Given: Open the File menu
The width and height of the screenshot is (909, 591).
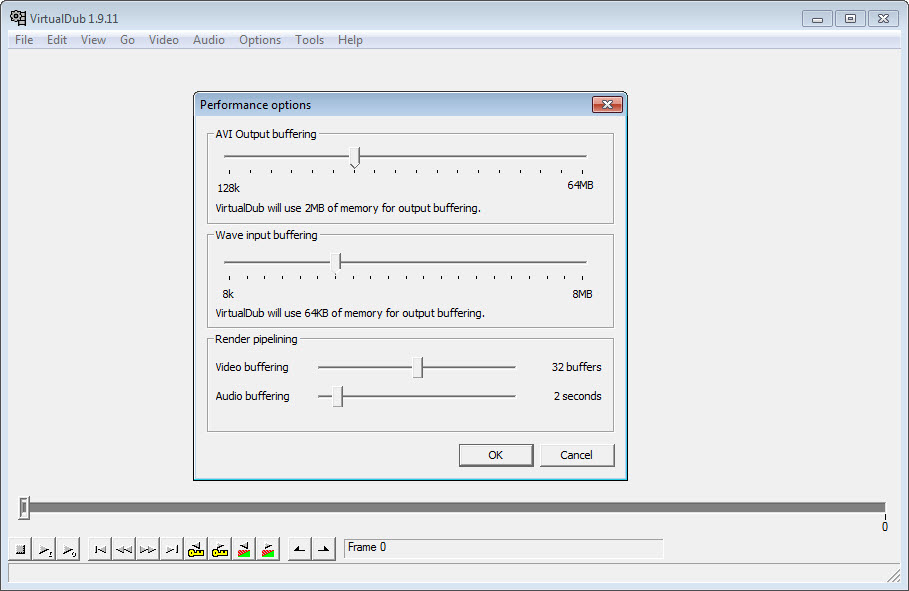Looking at the screenshot, I should point(24,40).
